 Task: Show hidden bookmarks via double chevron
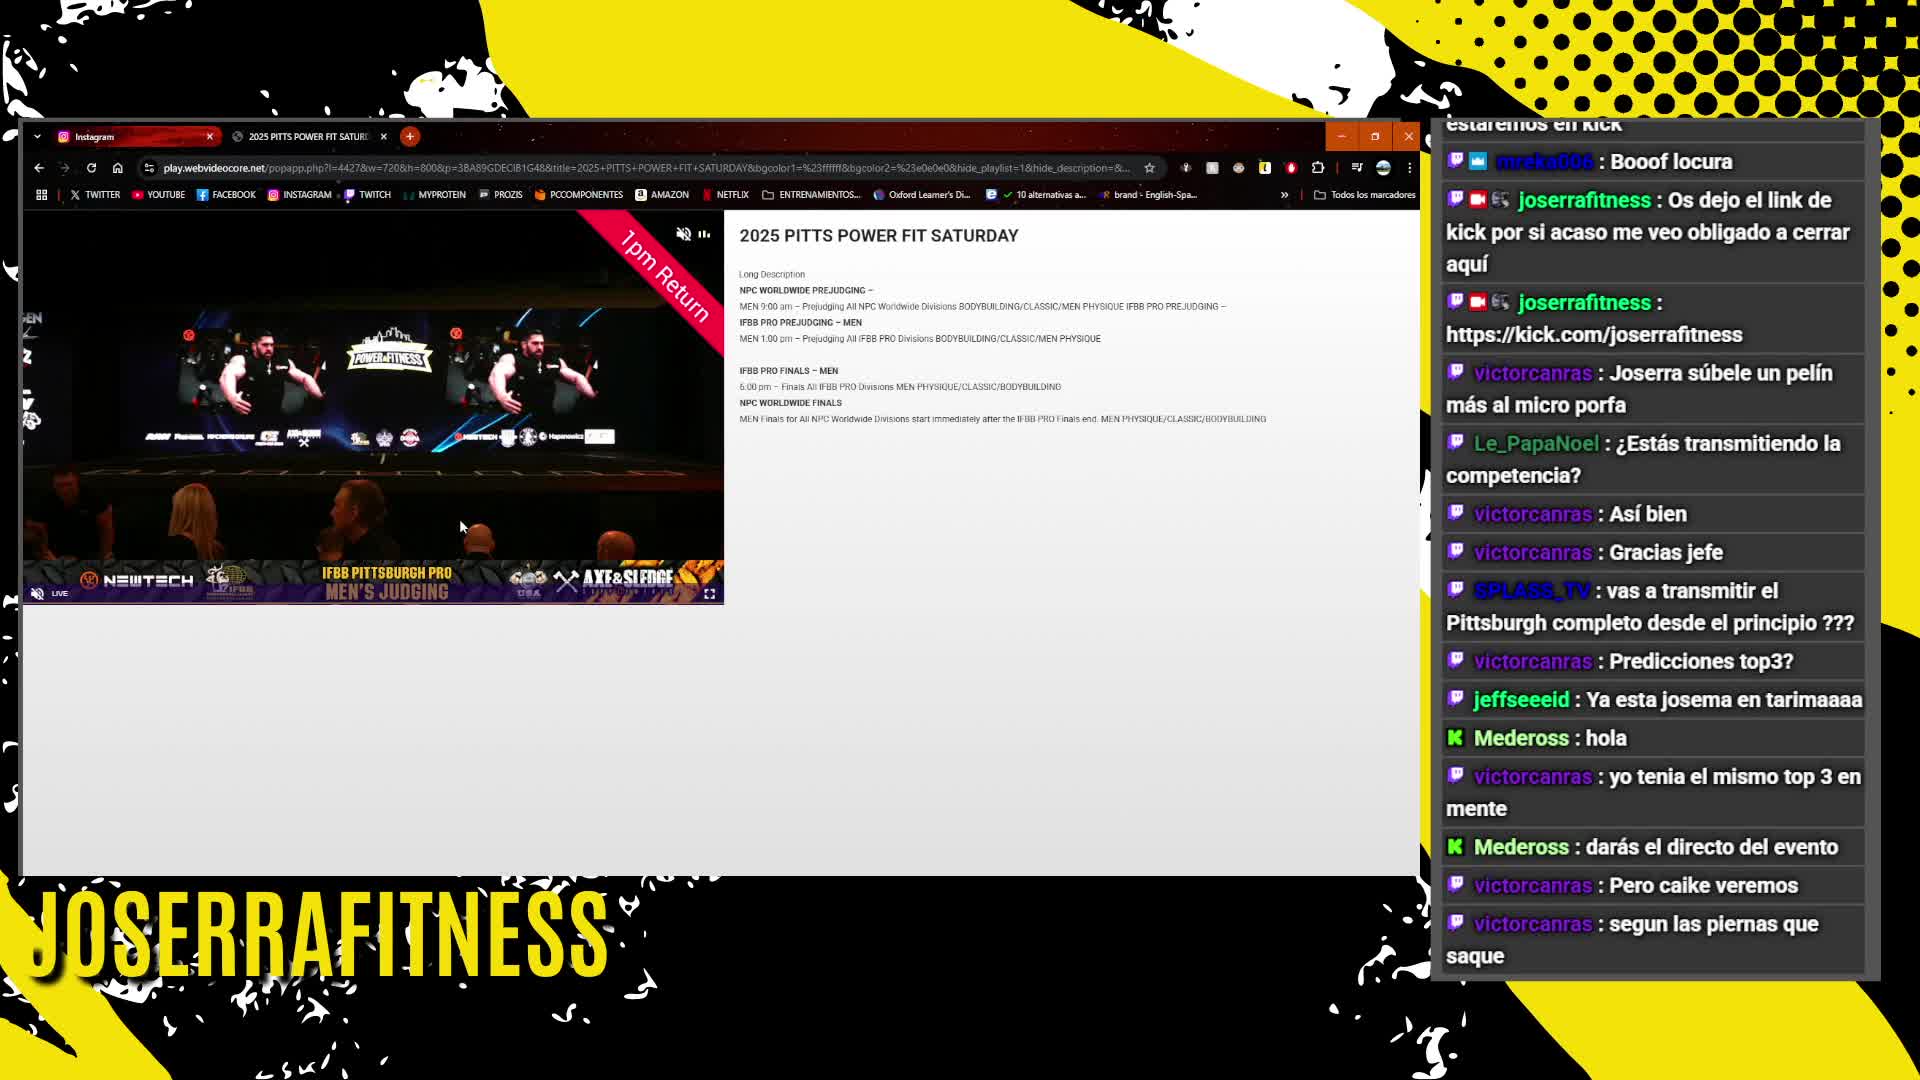tap(1284, 195)
